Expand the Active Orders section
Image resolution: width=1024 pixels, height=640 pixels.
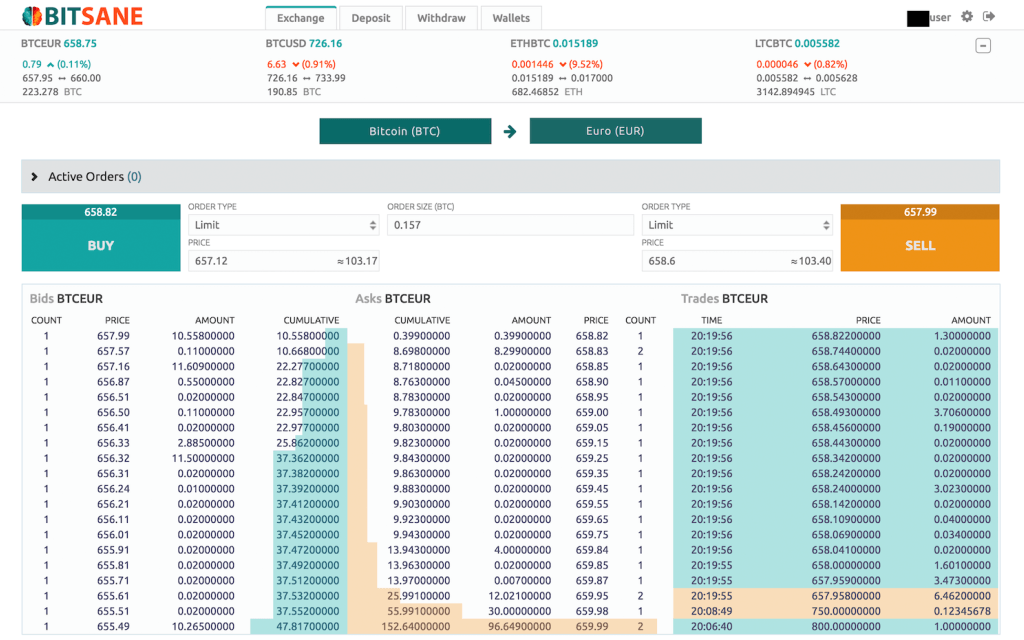click(x=34, y=177)
